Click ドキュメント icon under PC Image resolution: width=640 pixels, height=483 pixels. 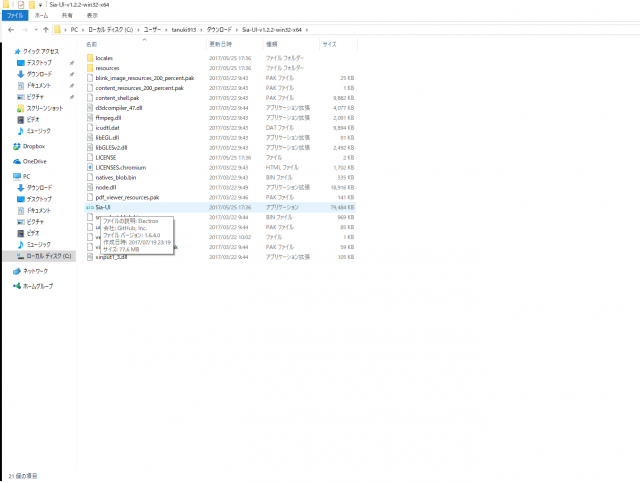point(20,211)
